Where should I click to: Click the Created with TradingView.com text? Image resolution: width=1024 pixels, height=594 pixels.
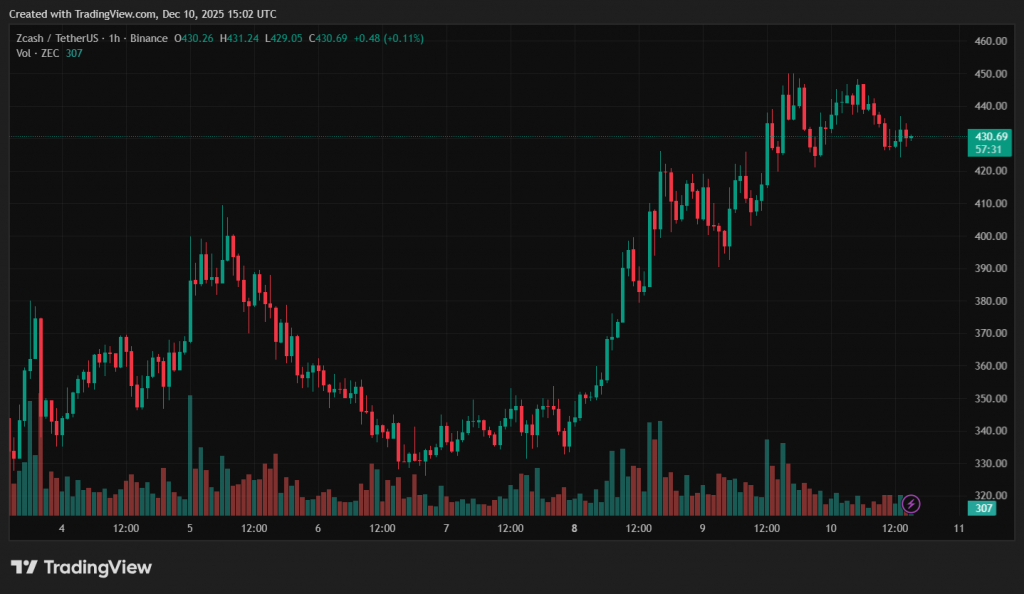(143, 14)
